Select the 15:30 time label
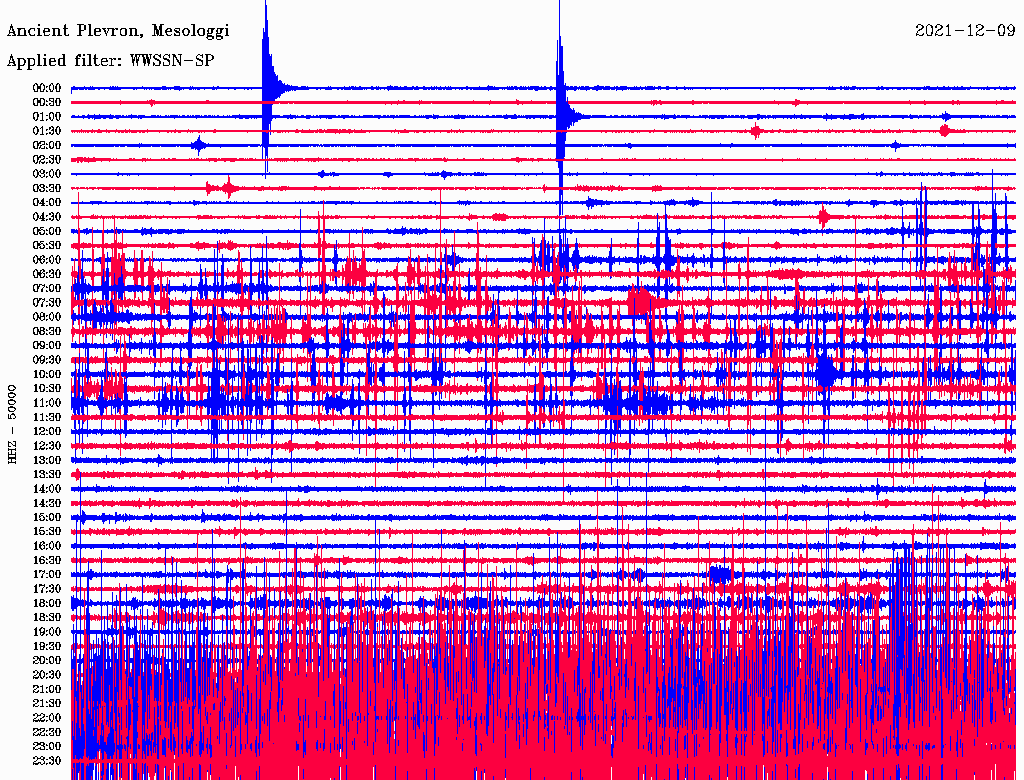The width and height of the screenshot is (1024, 780). click(47, 532)
